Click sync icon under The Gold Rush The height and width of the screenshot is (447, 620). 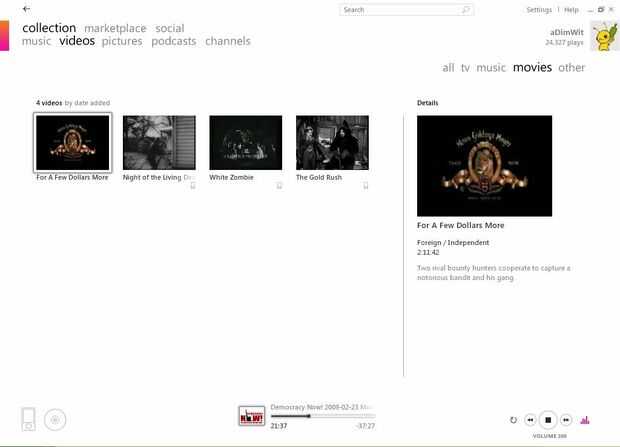point(366,186)
